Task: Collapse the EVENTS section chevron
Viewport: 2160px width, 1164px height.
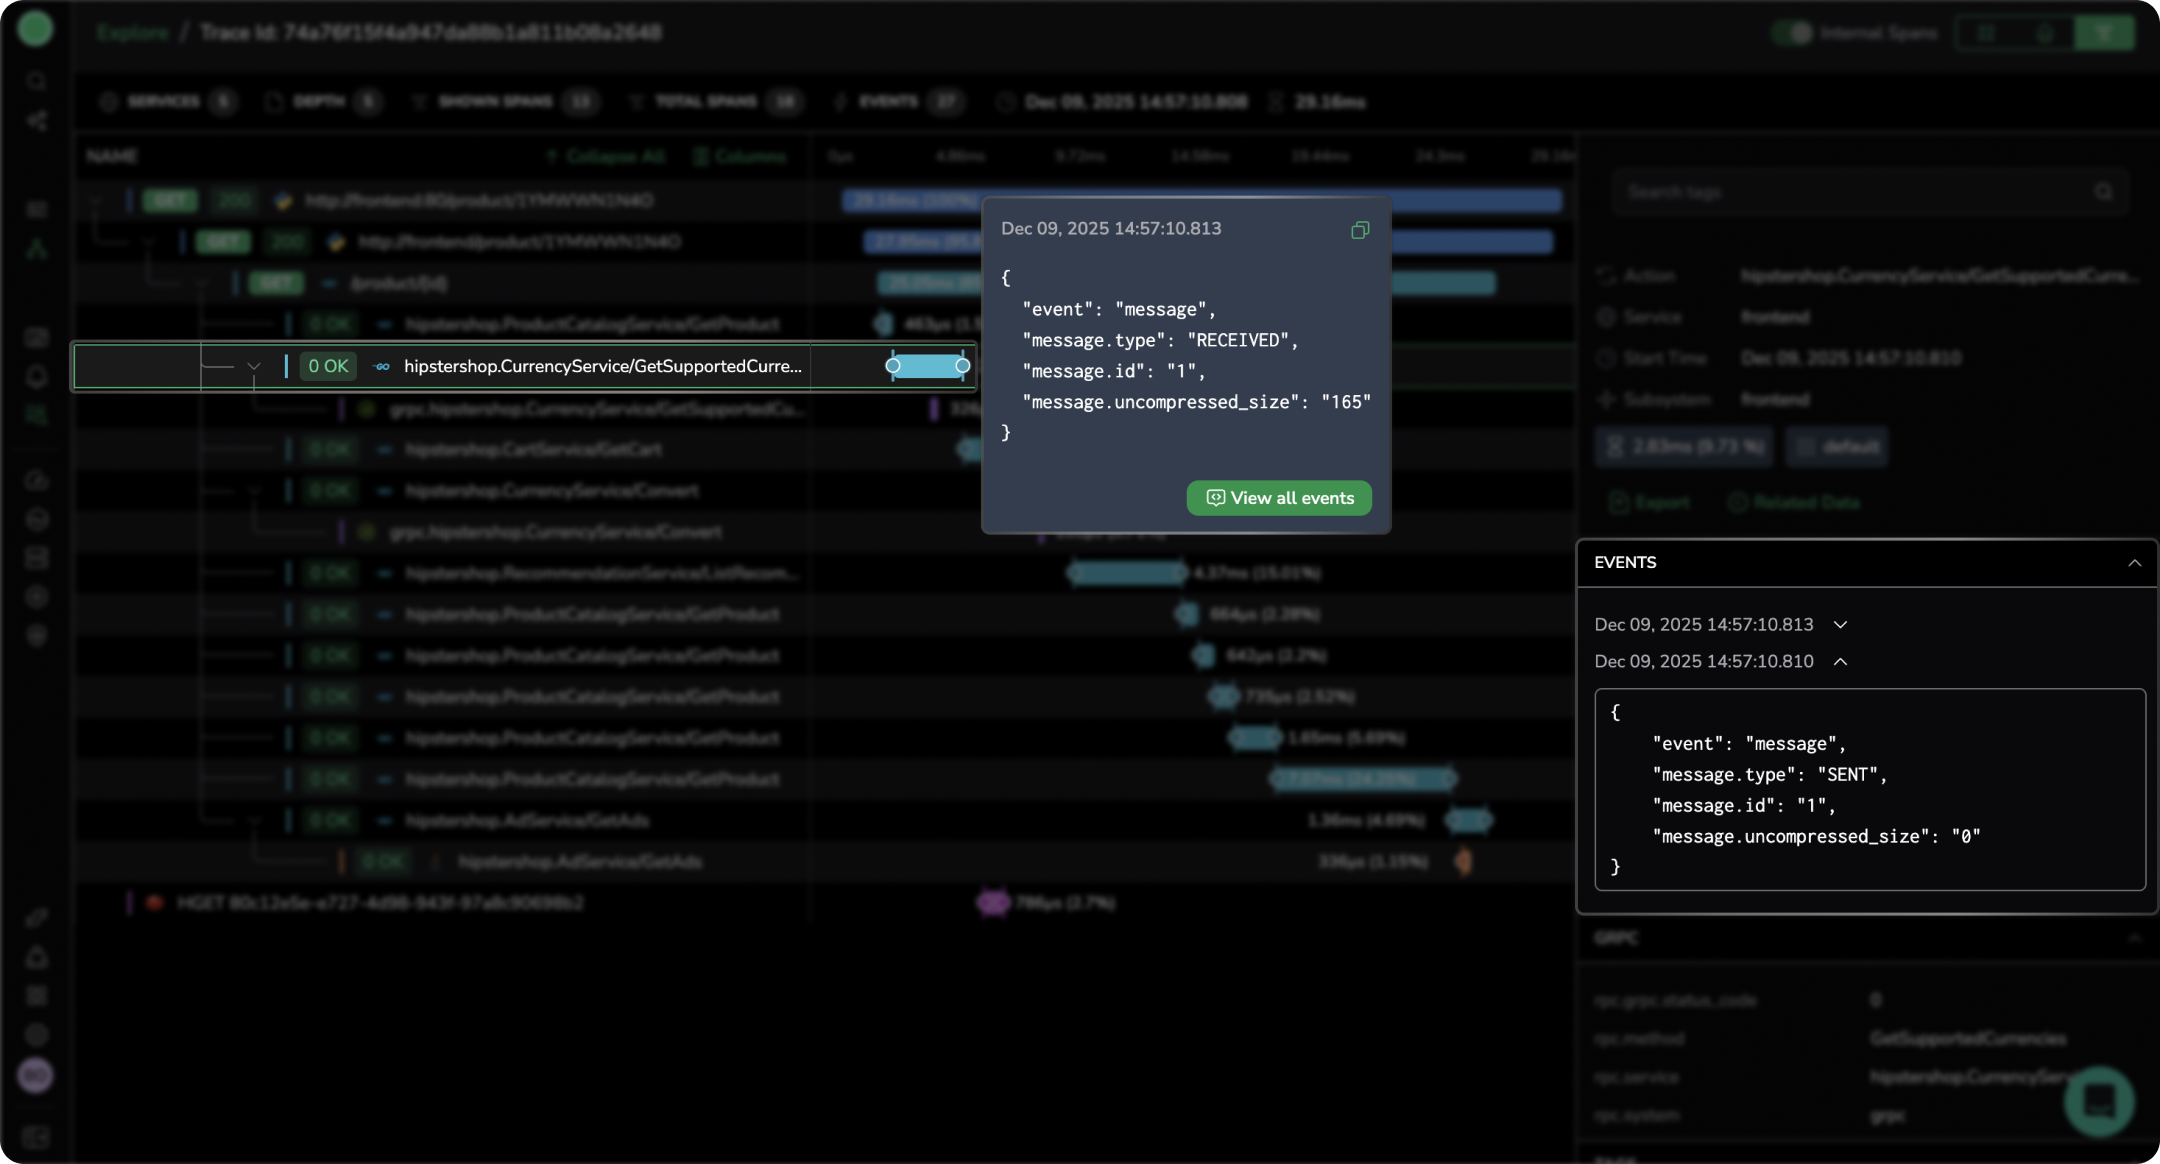Action: (x=2134, y=563)
